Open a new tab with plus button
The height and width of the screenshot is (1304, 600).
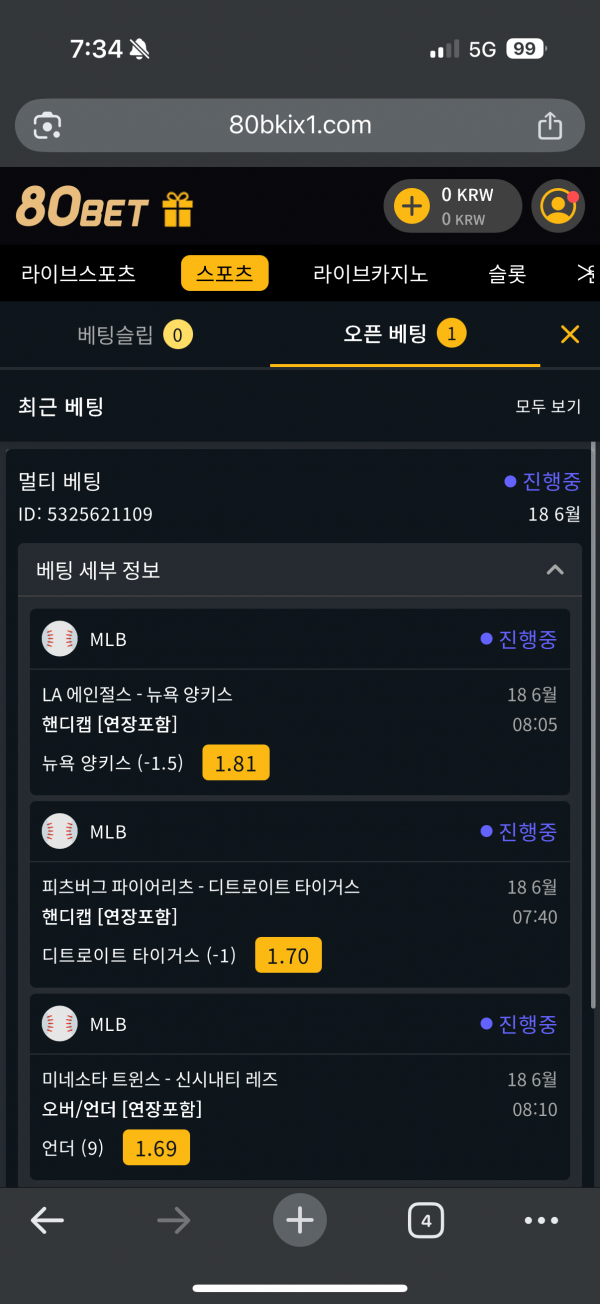click(x=300, y=1220)
